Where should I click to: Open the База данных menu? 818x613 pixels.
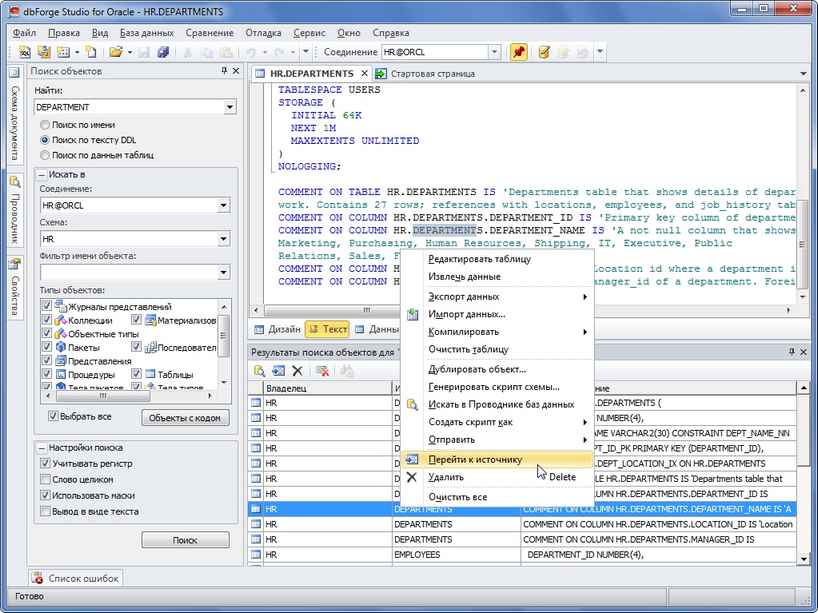[147, 33]
